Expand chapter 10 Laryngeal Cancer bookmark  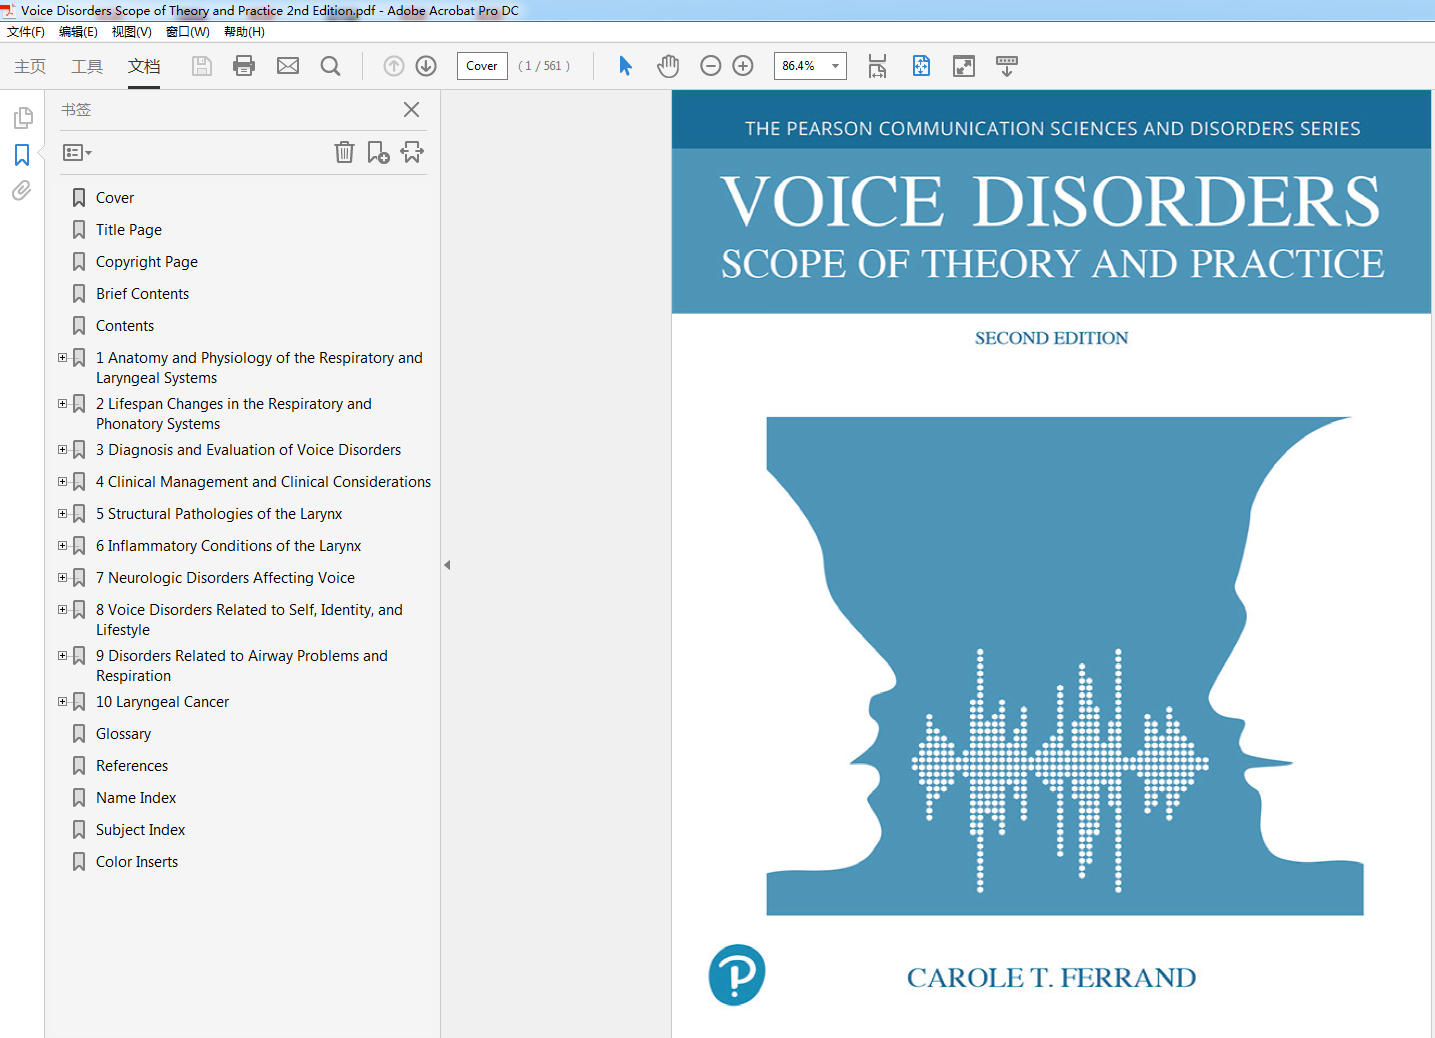click(x=63, y=702)
